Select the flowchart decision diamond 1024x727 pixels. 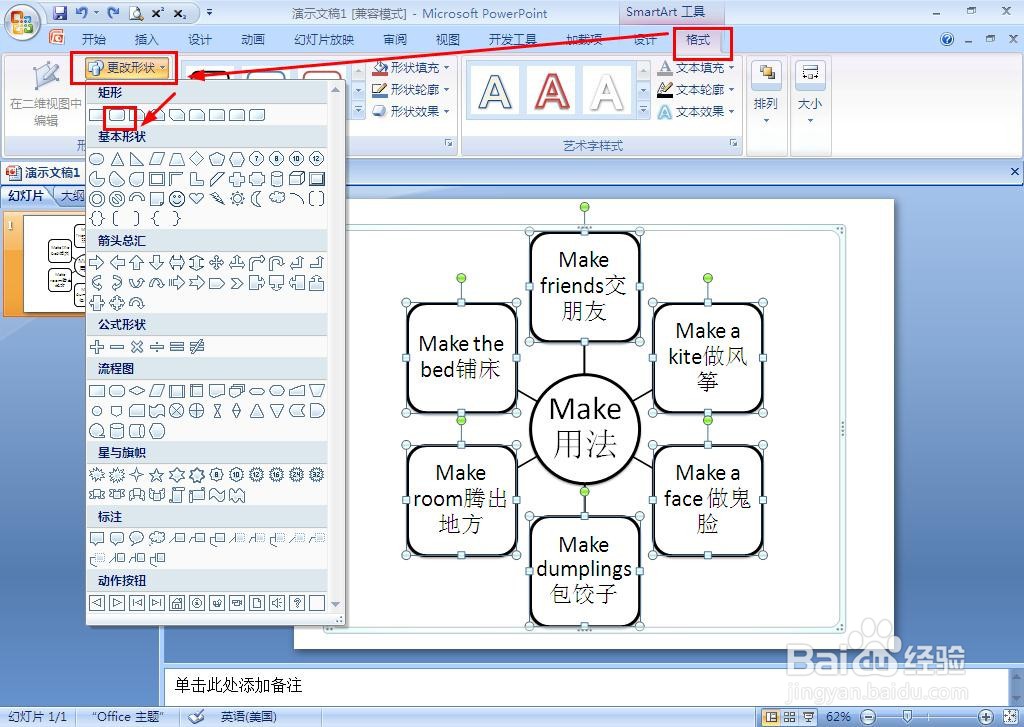pos(136,391)
